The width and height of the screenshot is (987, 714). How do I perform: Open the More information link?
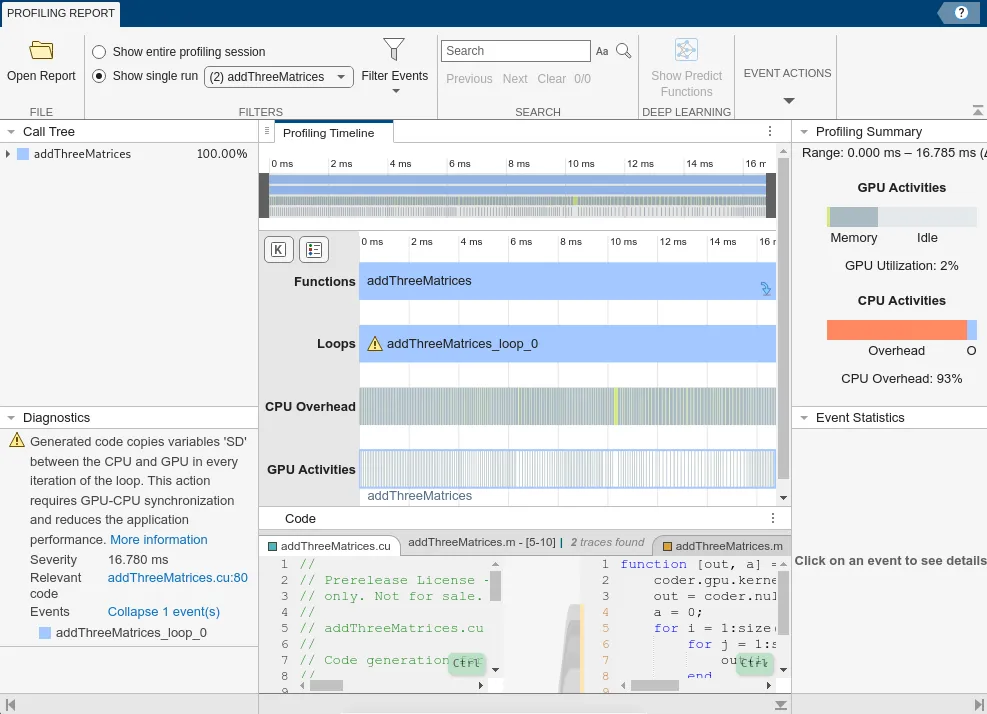click(x=158, y=540)
